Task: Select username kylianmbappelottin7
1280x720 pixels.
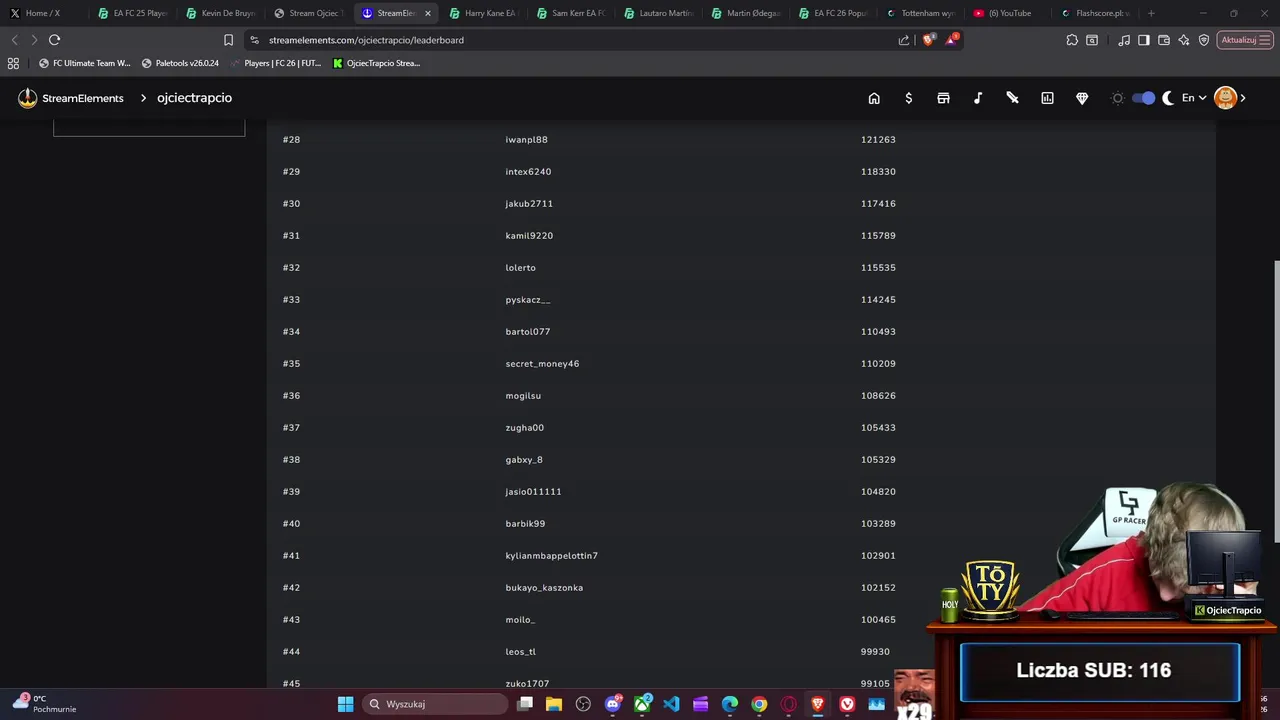Action: [x=551, y=556]
